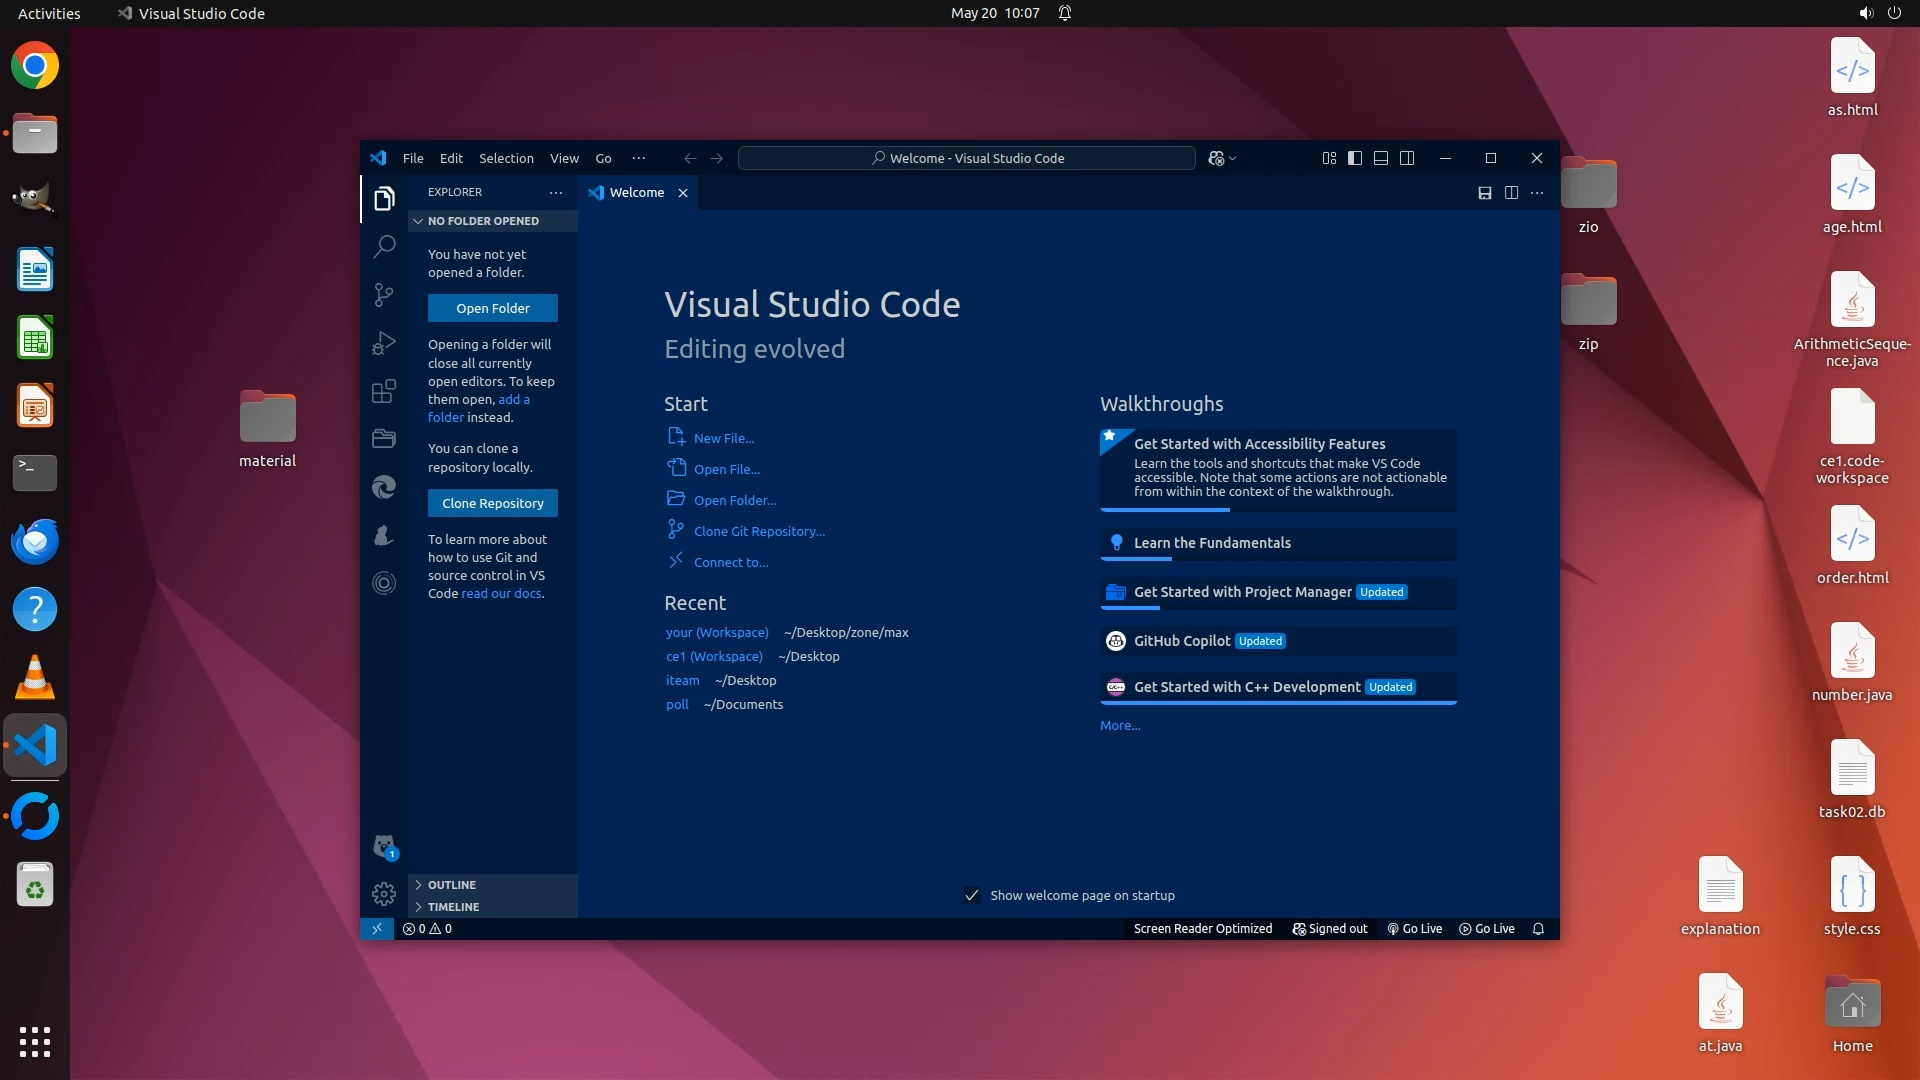Click the Clone Repository button

tap(492, 503)
